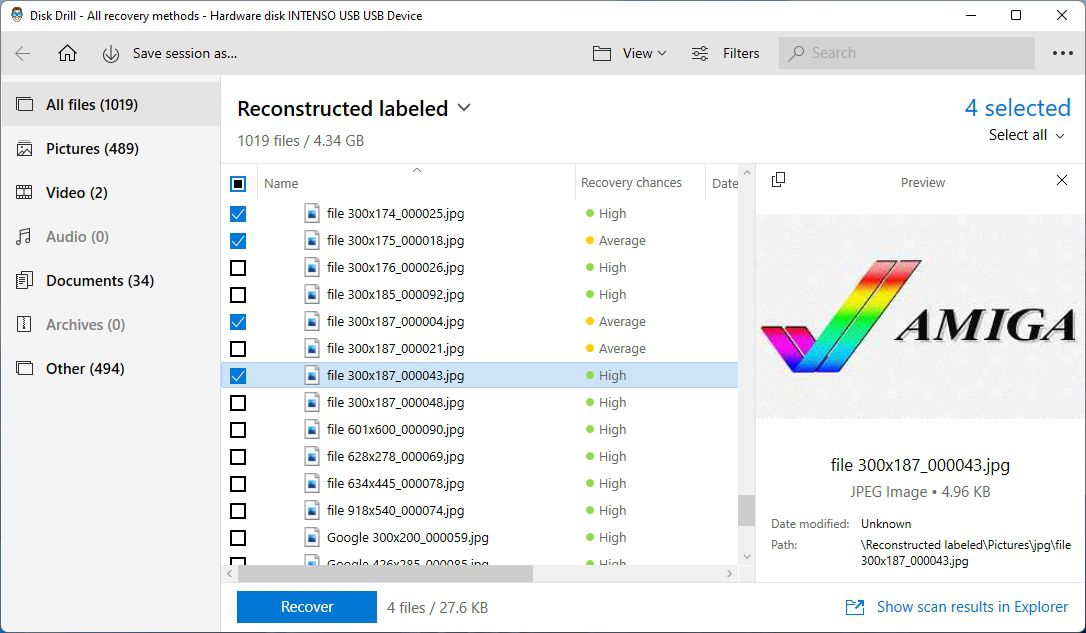
Task: Switch to Video (2) category
Action: pyautogui.click(x=111, y=193)
